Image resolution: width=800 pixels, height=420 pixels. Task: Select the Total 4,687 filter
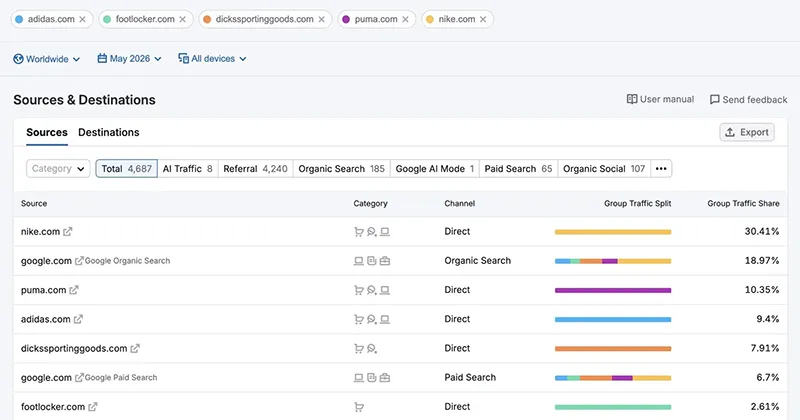click(127, 168)
